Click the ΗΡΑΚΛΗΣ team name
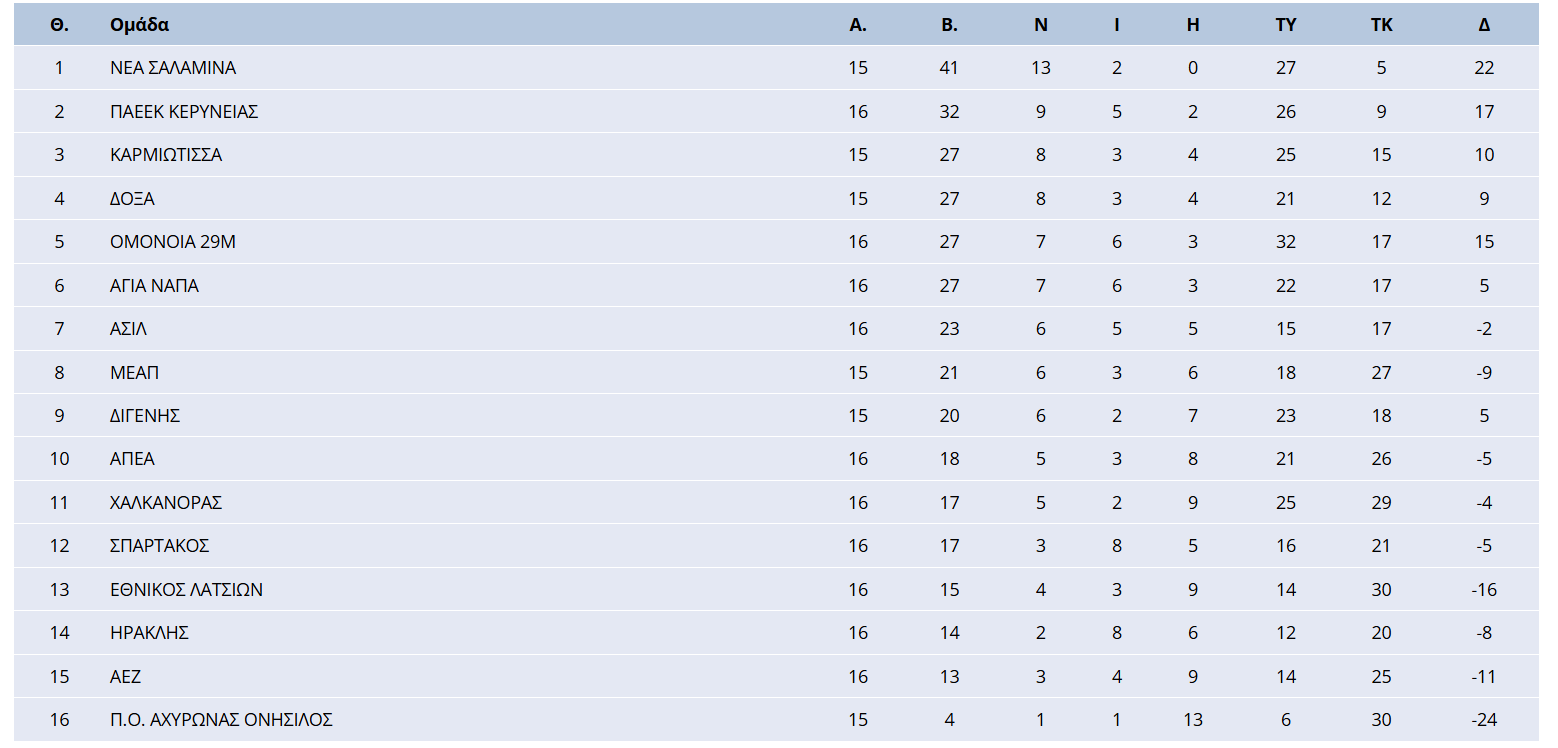The image size is (1558, 748). [149, 633]
